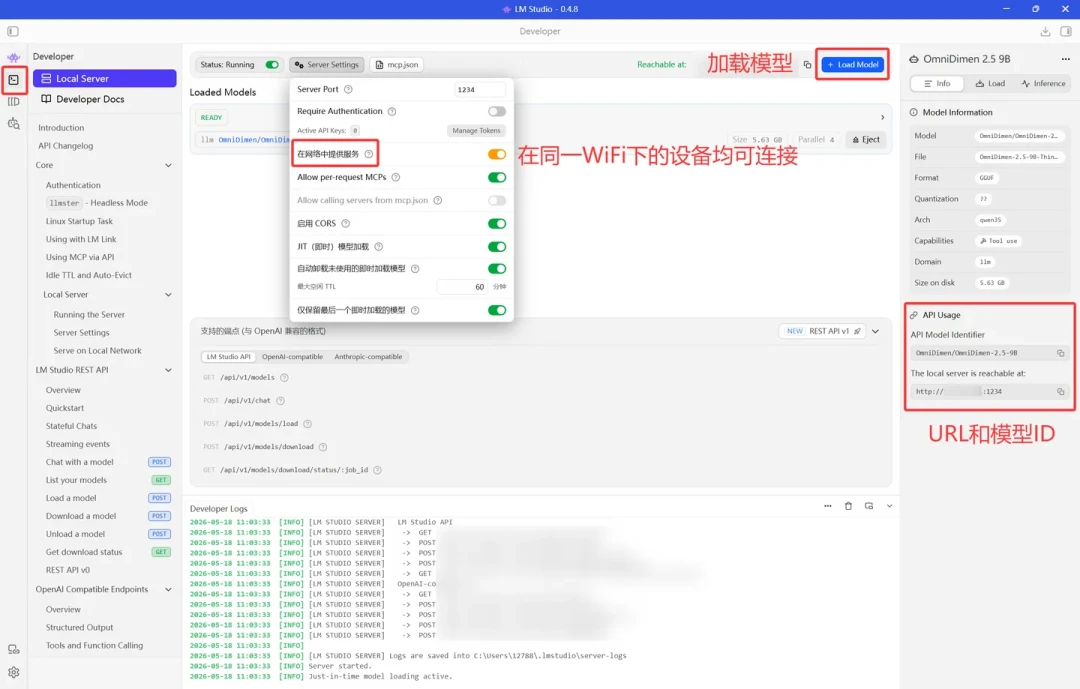This screenshot has height=689, width=1080.
Task: Collapse the Core docs section
Action: [x=168, y=165]
